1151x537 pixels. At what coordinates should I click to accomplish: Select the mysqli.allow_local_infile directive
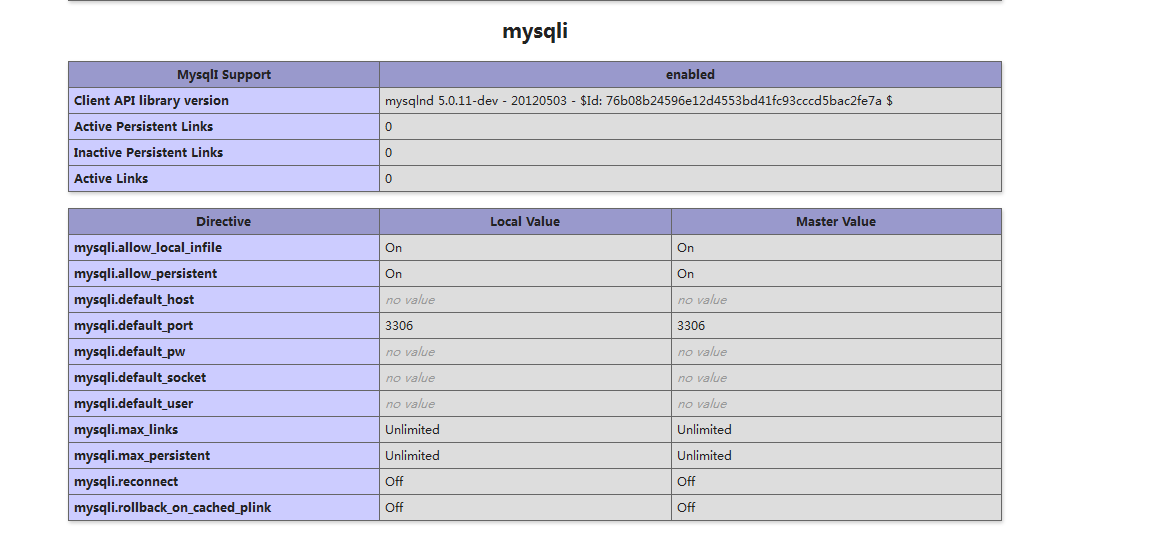point(148,248)
